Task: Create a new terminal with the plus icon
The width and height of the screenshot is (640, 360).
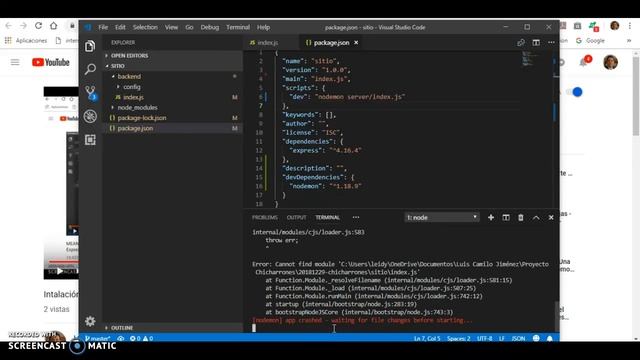Action: click(491, 218)
